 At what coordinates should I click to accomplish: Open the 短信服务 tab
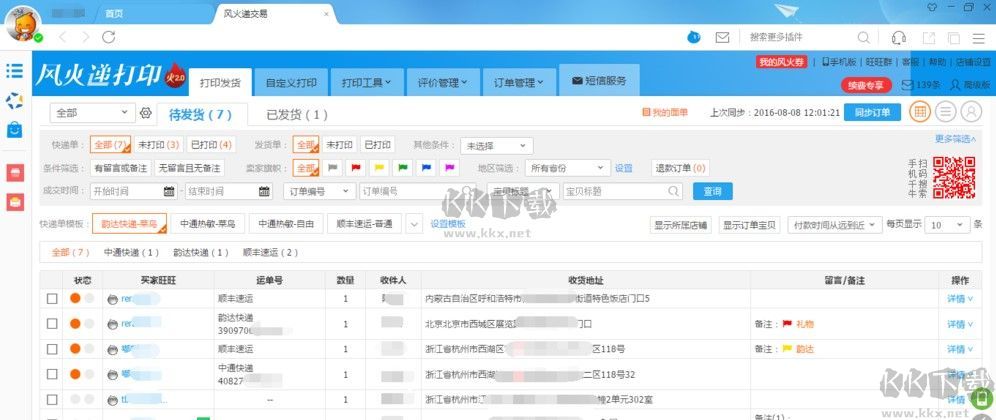(x=599, y=81)
